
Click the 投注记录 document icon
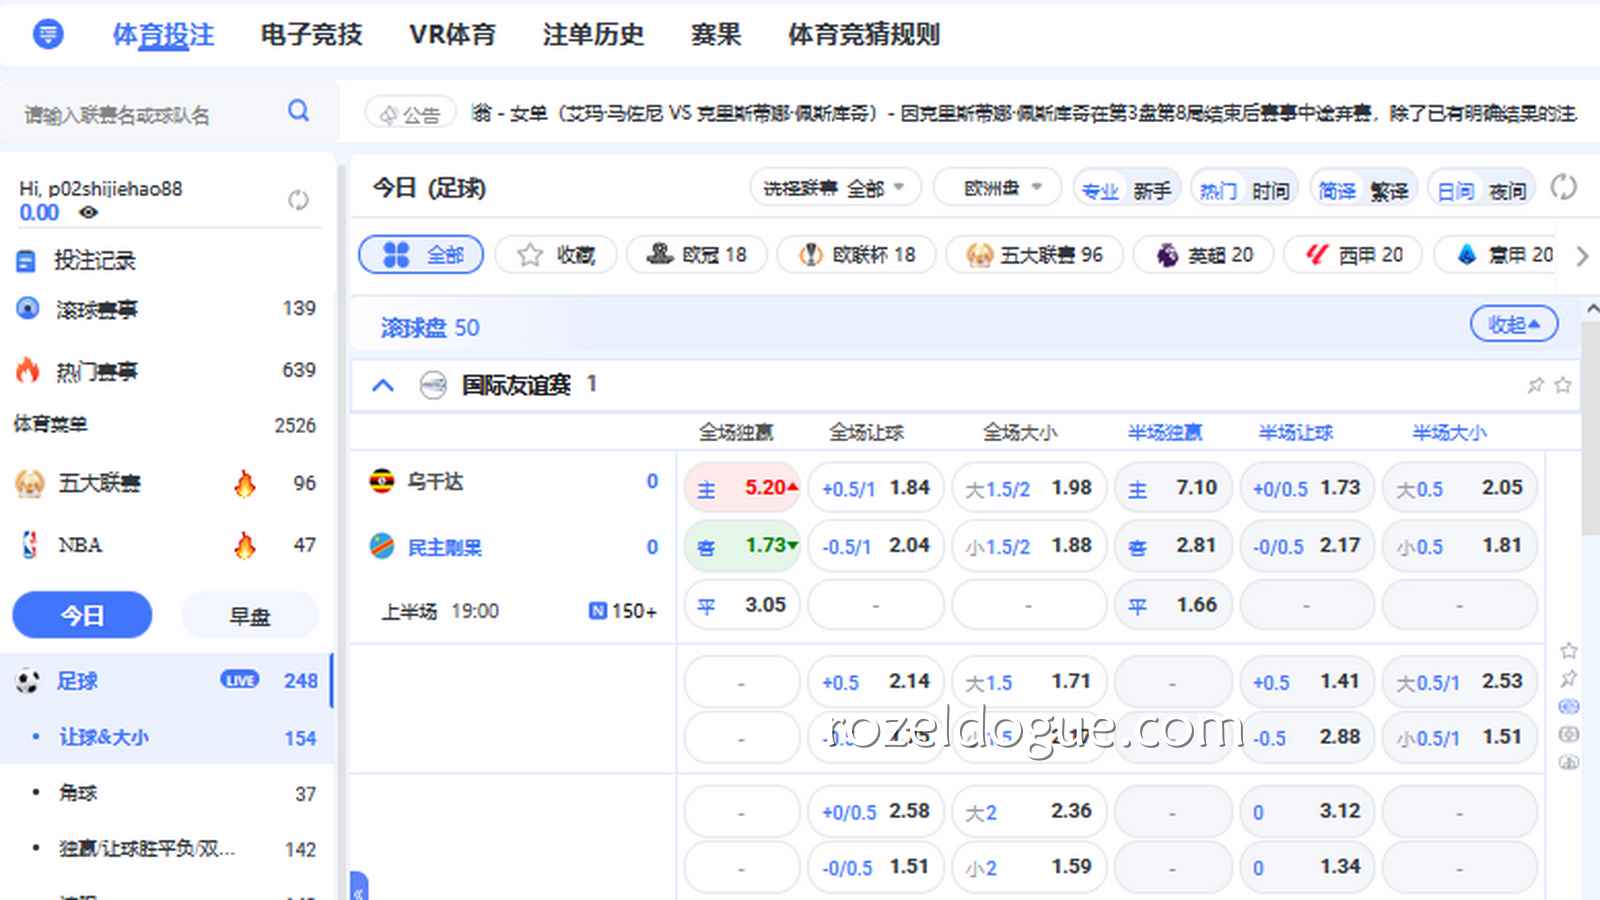pos(26,262)
